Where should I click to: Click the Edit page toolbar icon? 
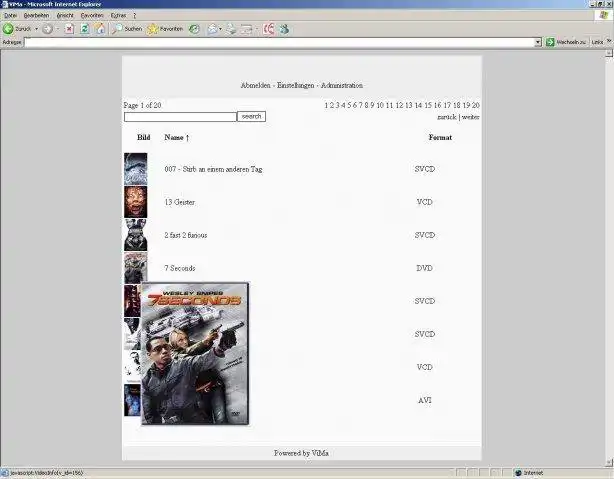click(x=247, y=29)
